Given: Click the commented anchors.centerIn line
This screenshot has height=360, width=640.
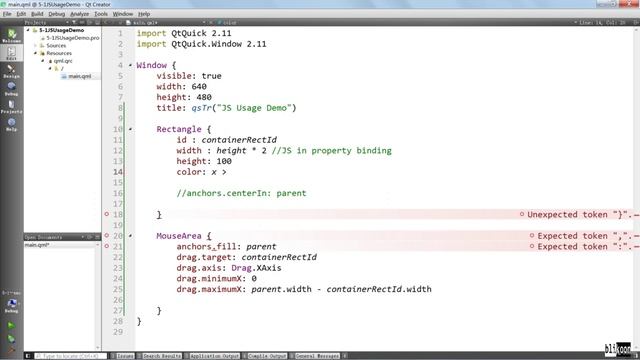Looking at the screenshot, I should 241,193.
